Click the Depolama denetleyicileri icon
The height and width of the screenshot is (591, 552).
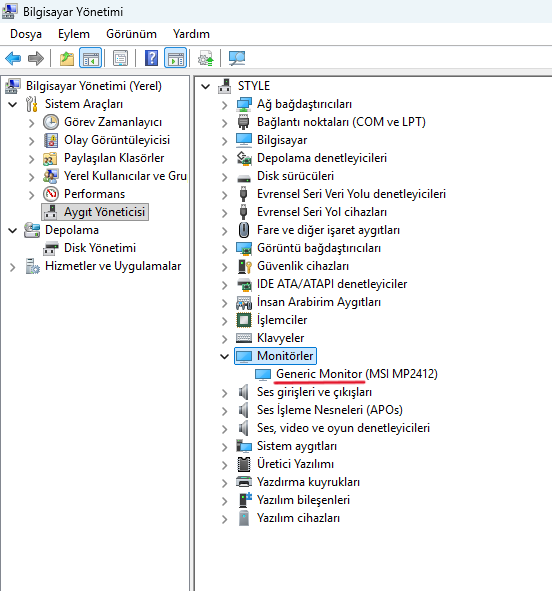coord(244,158)
